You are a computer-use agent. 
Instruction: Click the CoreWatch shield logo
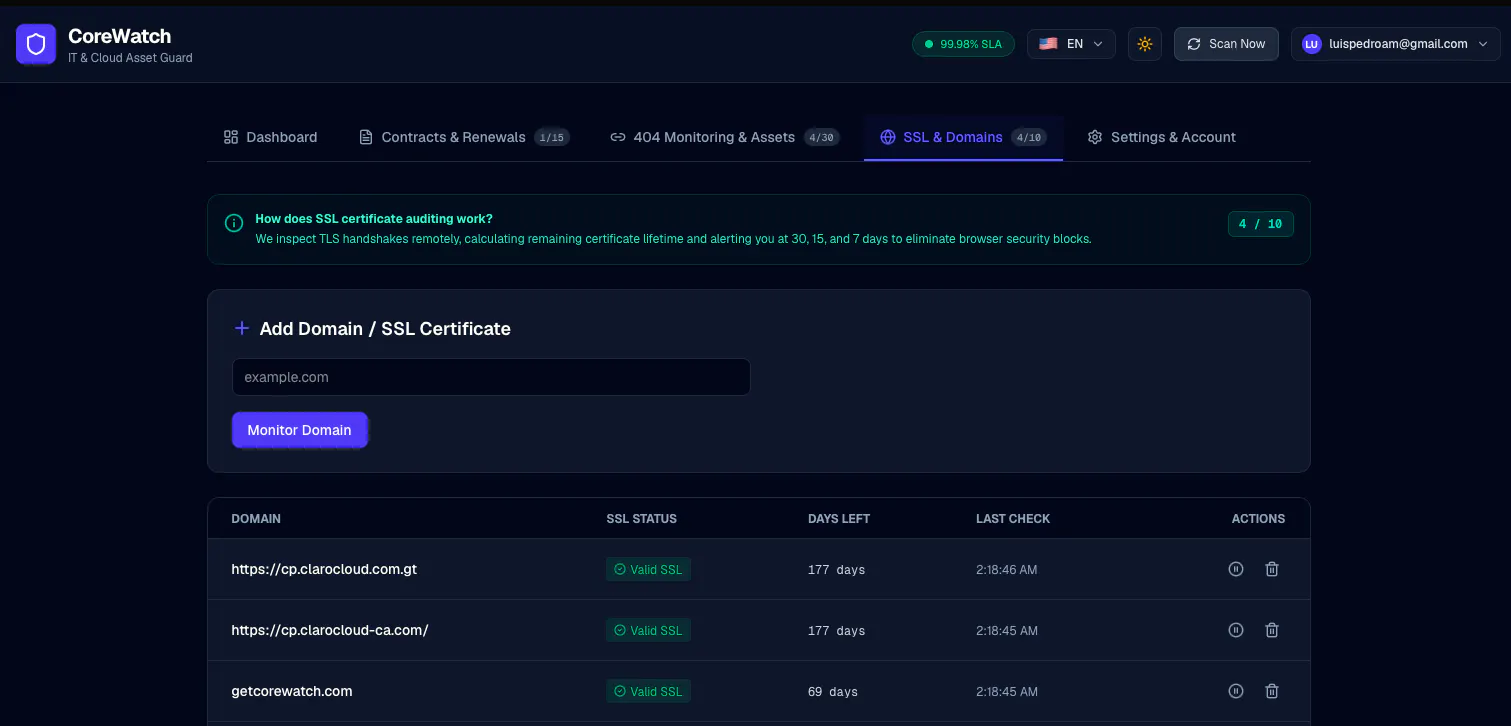(36, 44)
